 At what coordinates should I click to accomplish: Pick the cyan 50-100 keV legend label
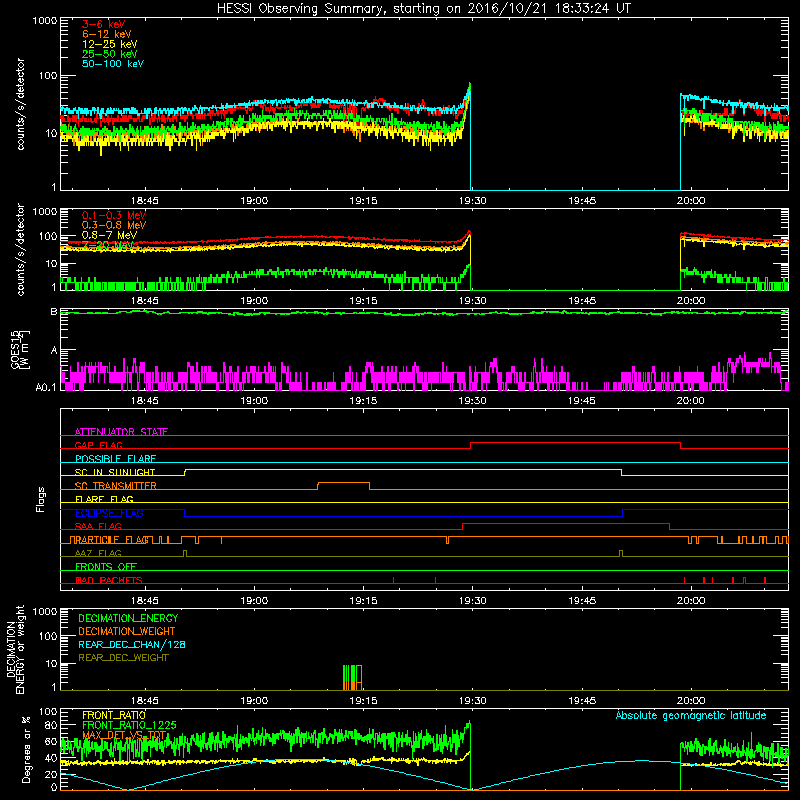point(113,64)
